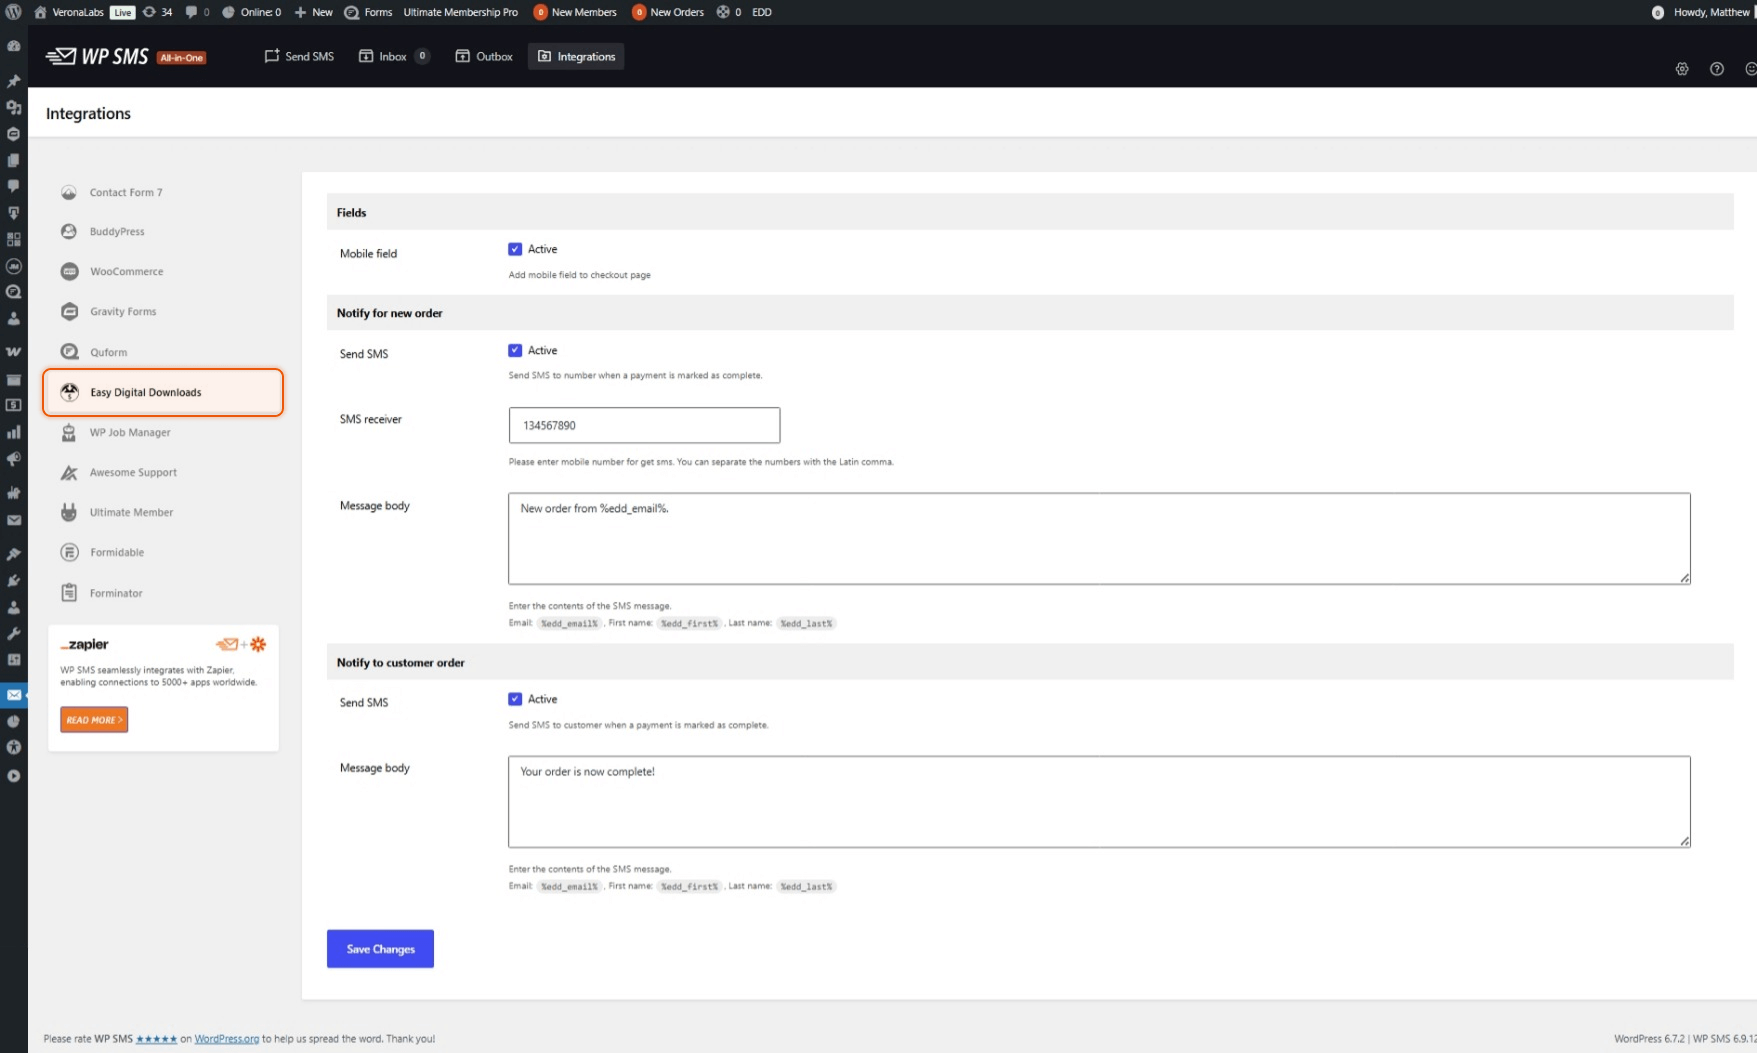This screenshot has height=1053, width=1757.
Task: Click the Live status badge
Action: click(122, 12)
